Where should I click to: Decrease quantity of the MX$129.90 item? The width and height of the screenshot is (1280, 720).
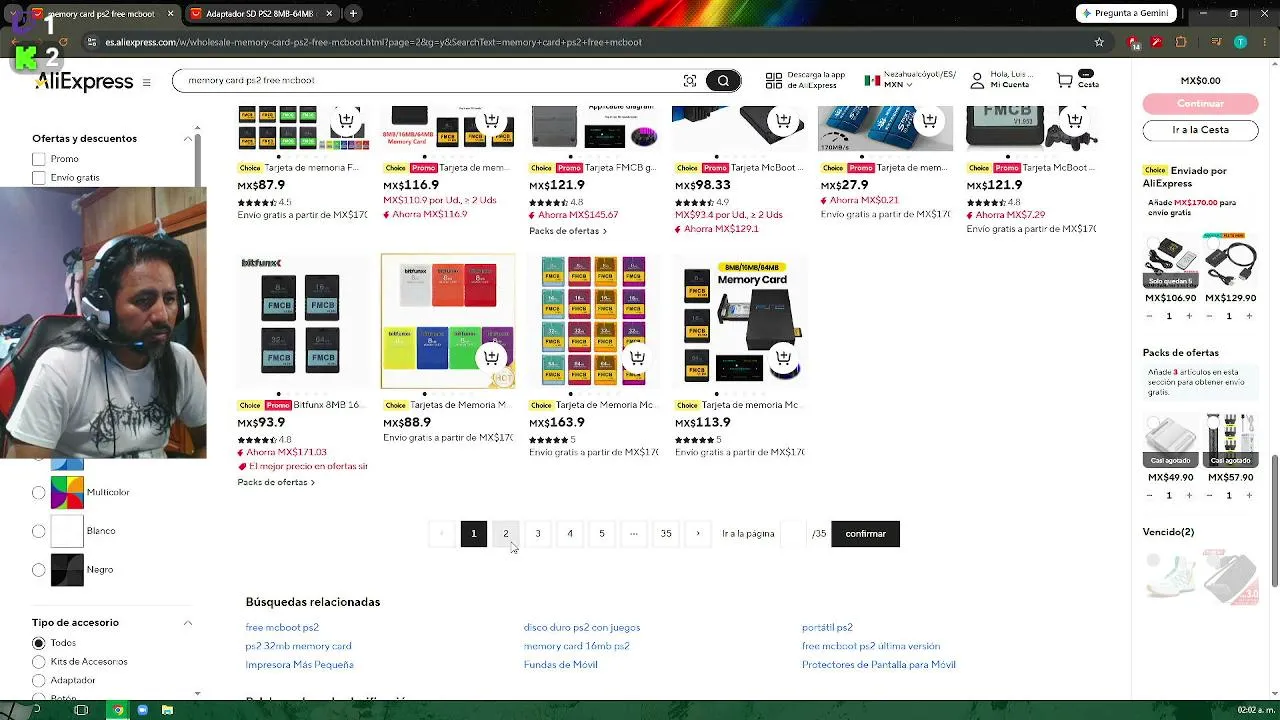tap(1209, 316)
